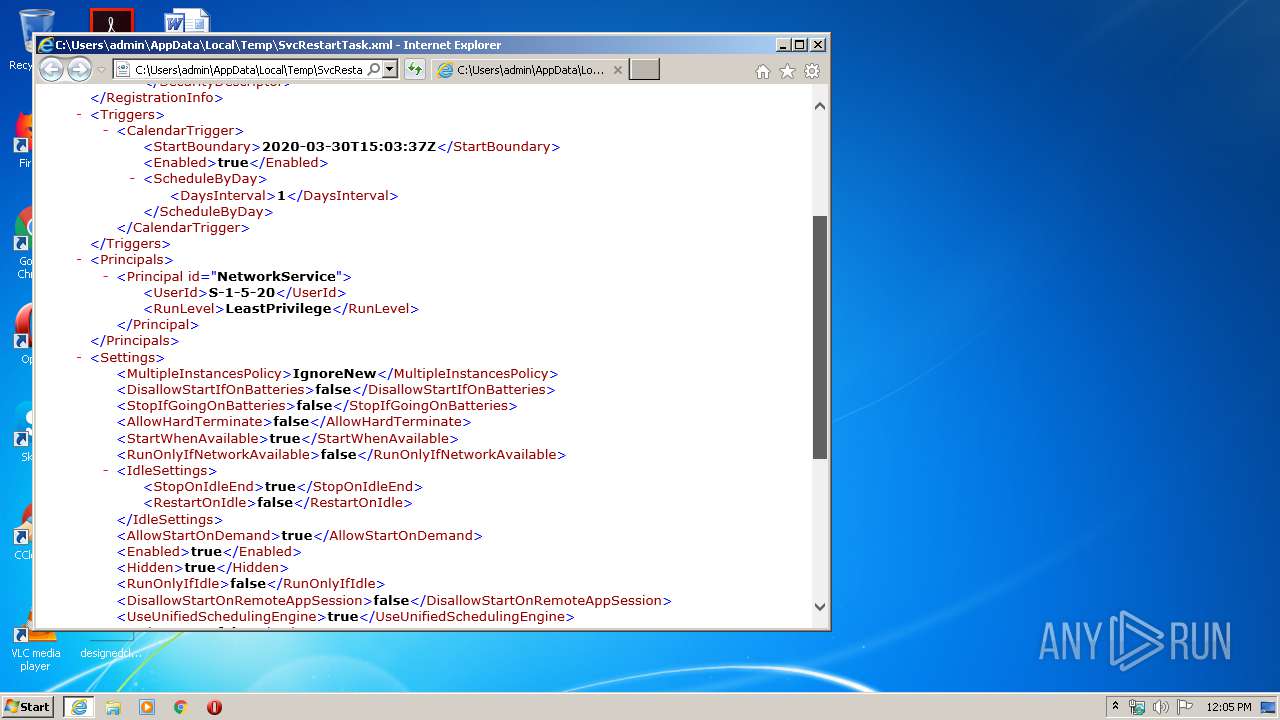Click the Action Center flag icon

1185,707
